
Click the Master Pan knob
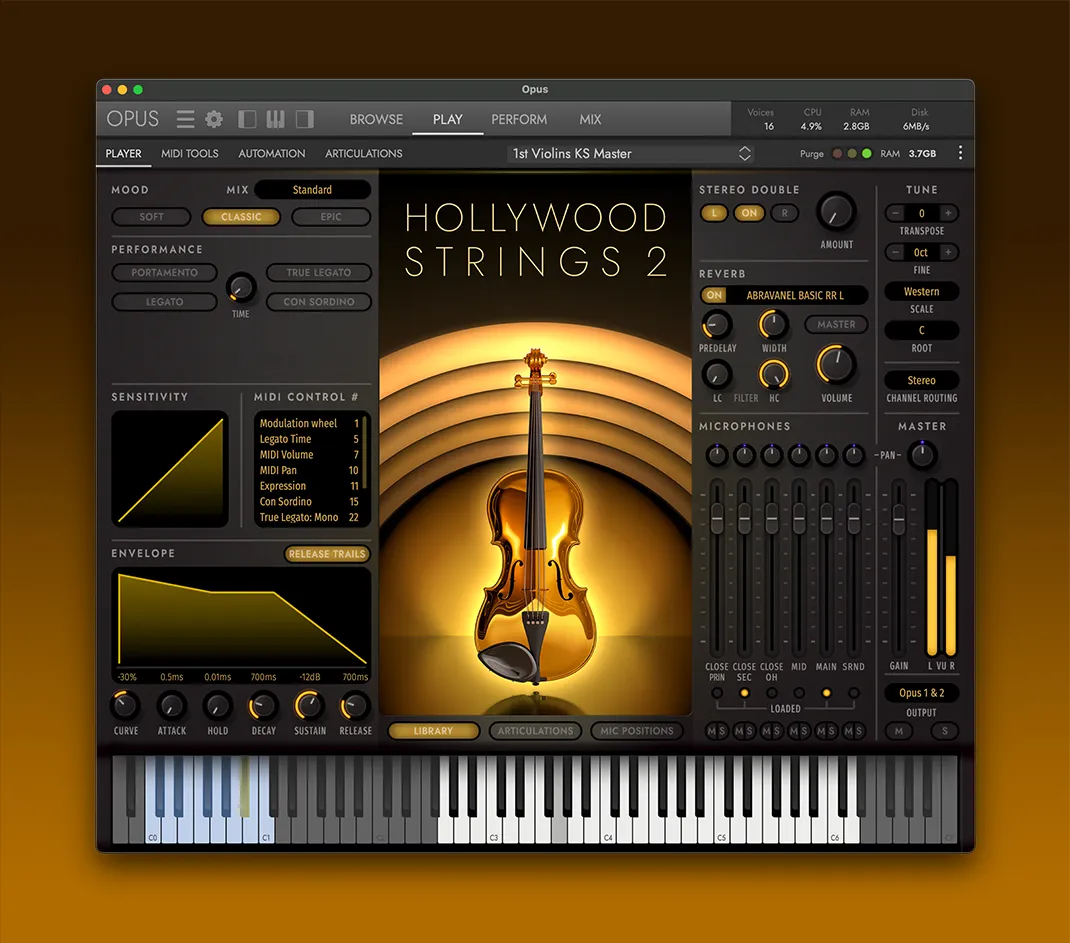tap(922, 455)
